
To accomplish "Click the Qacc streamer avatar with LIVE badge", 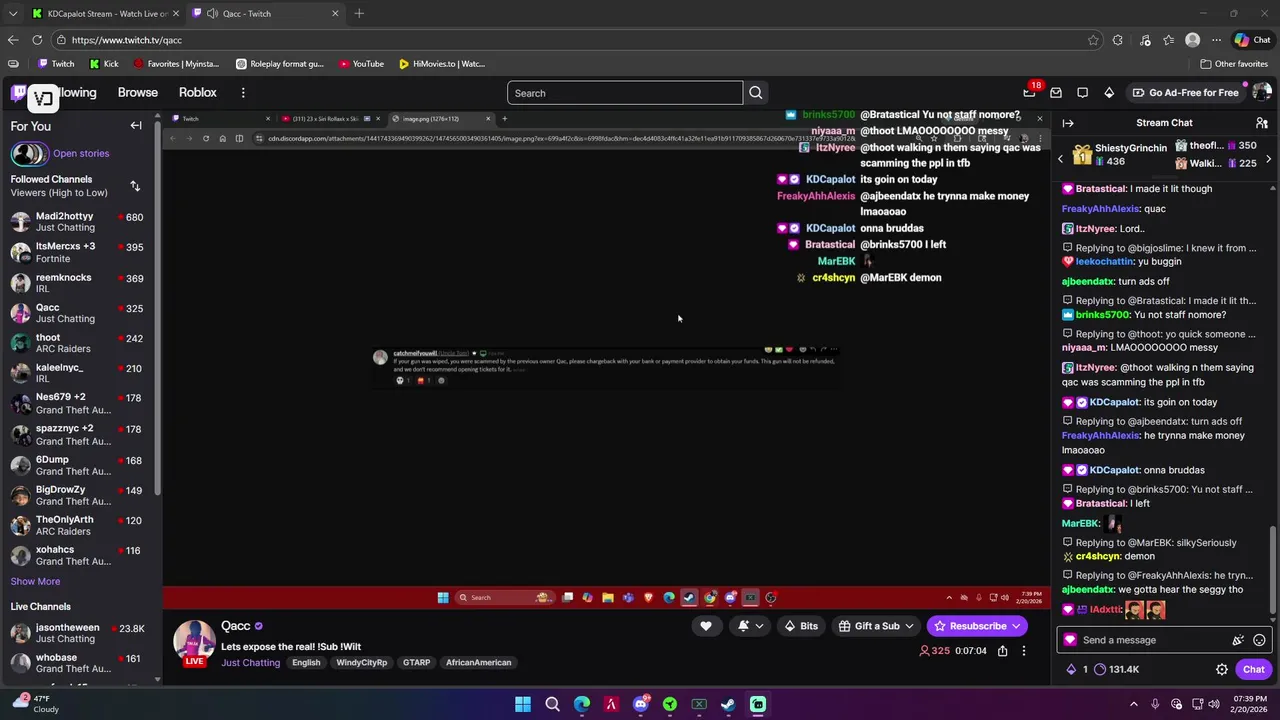I will [x=194, y=643].
